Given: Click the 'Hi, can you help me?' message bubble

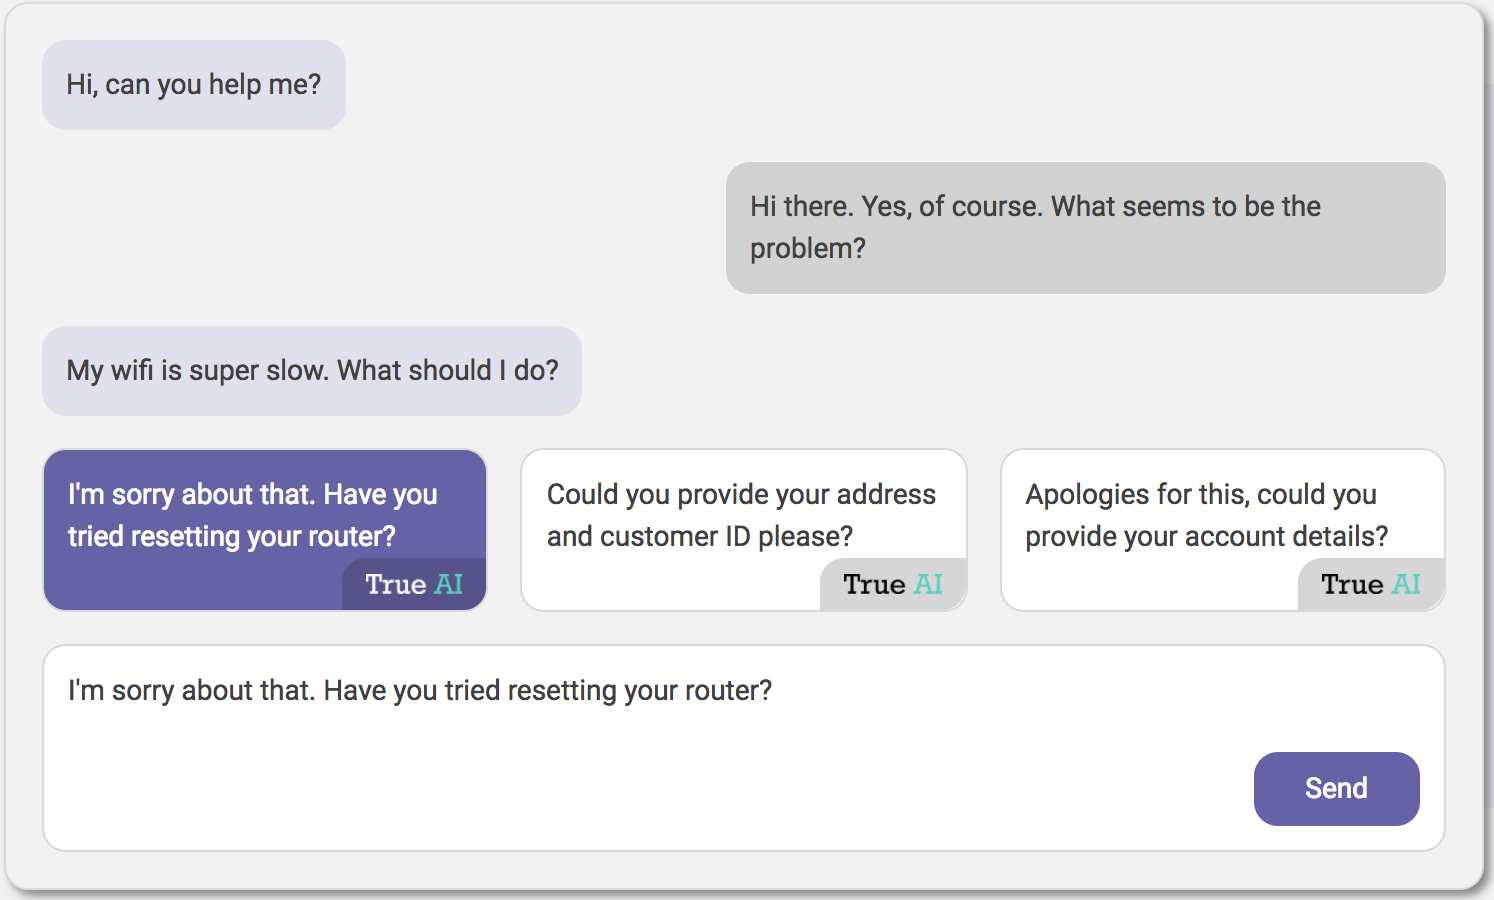Looking at the screenshot, I should point(194,85).
